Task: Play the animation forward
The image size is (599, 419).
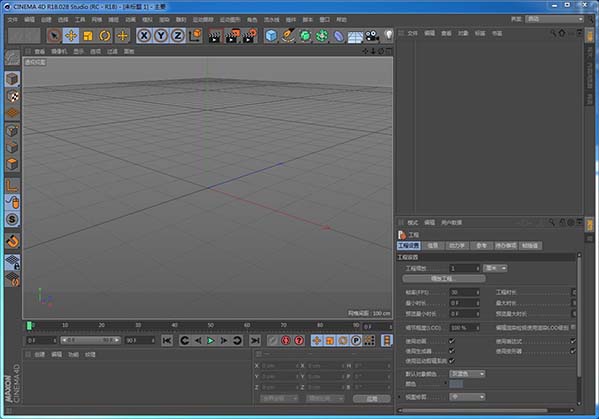Action: pyautogui.click(x=210, y=340)
